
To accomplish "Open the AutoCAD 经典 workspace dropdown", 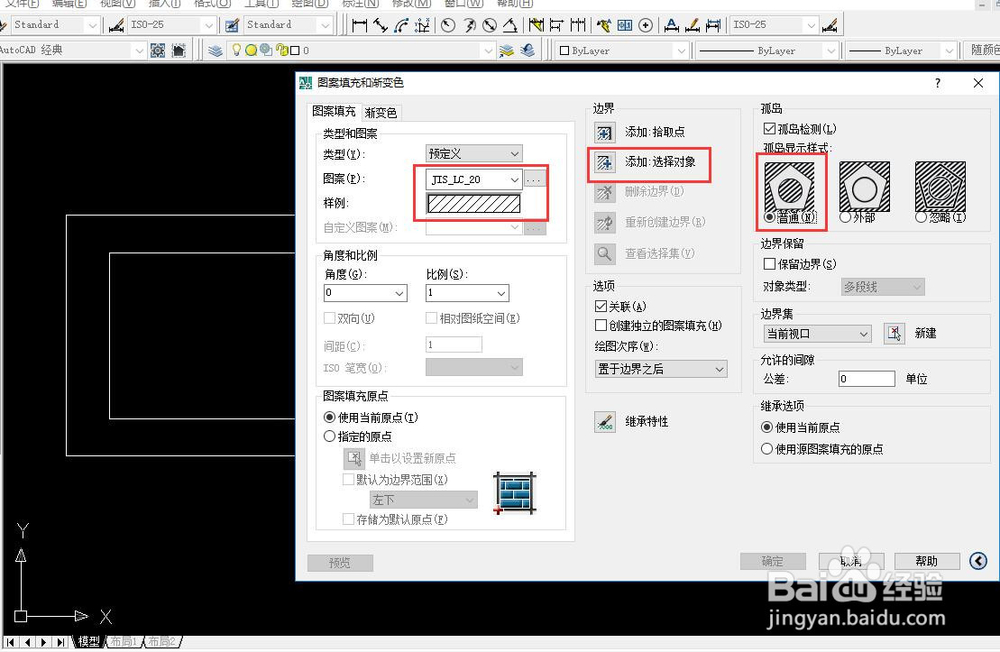I will 72,50.
